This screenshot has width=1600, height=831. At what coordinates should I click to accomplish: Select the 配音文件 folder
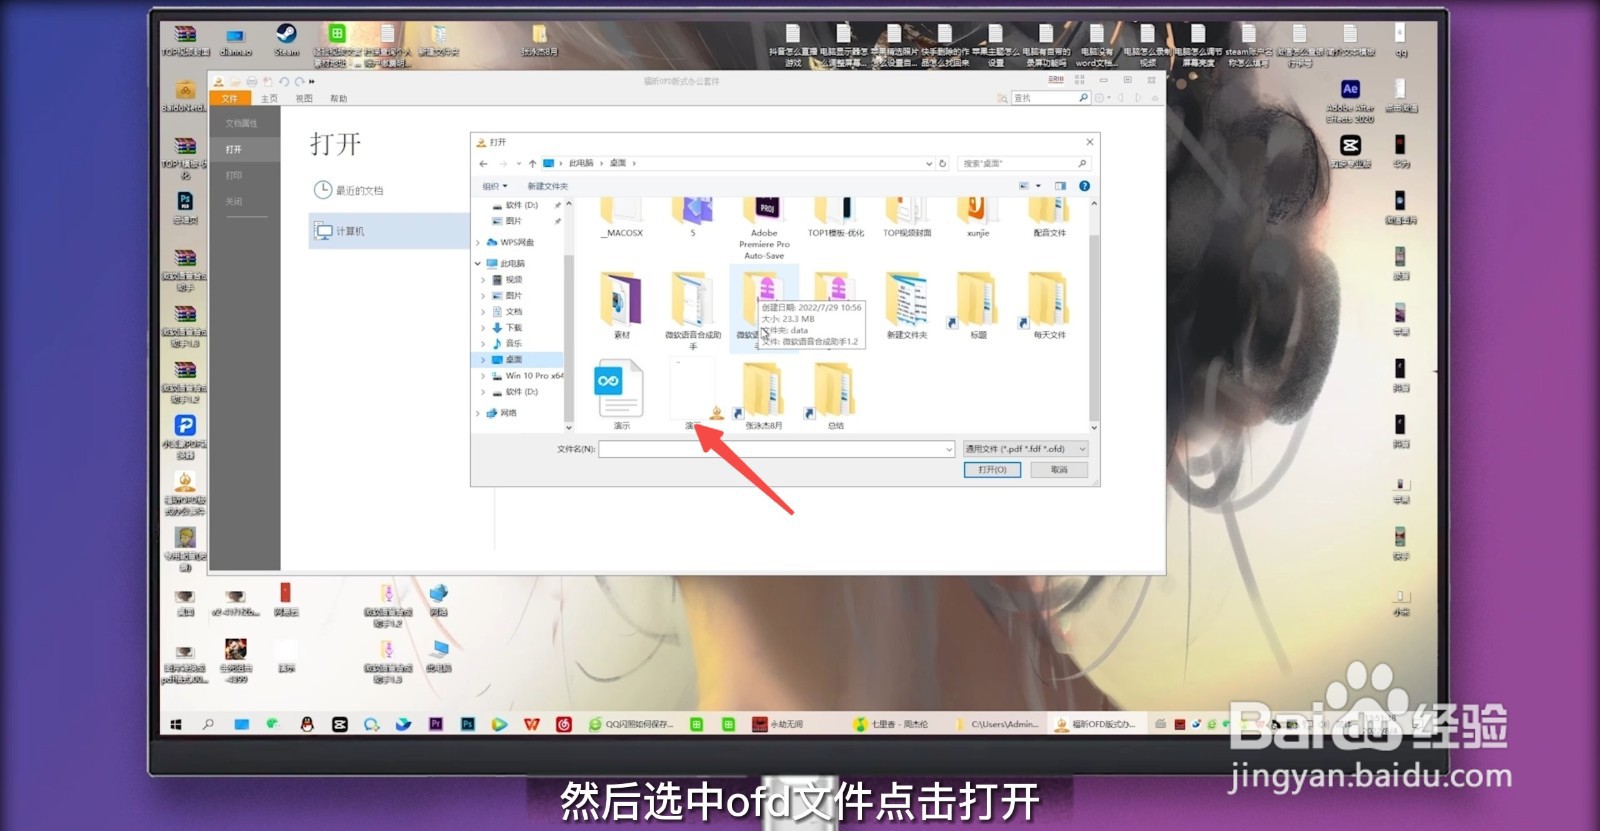1049,217
